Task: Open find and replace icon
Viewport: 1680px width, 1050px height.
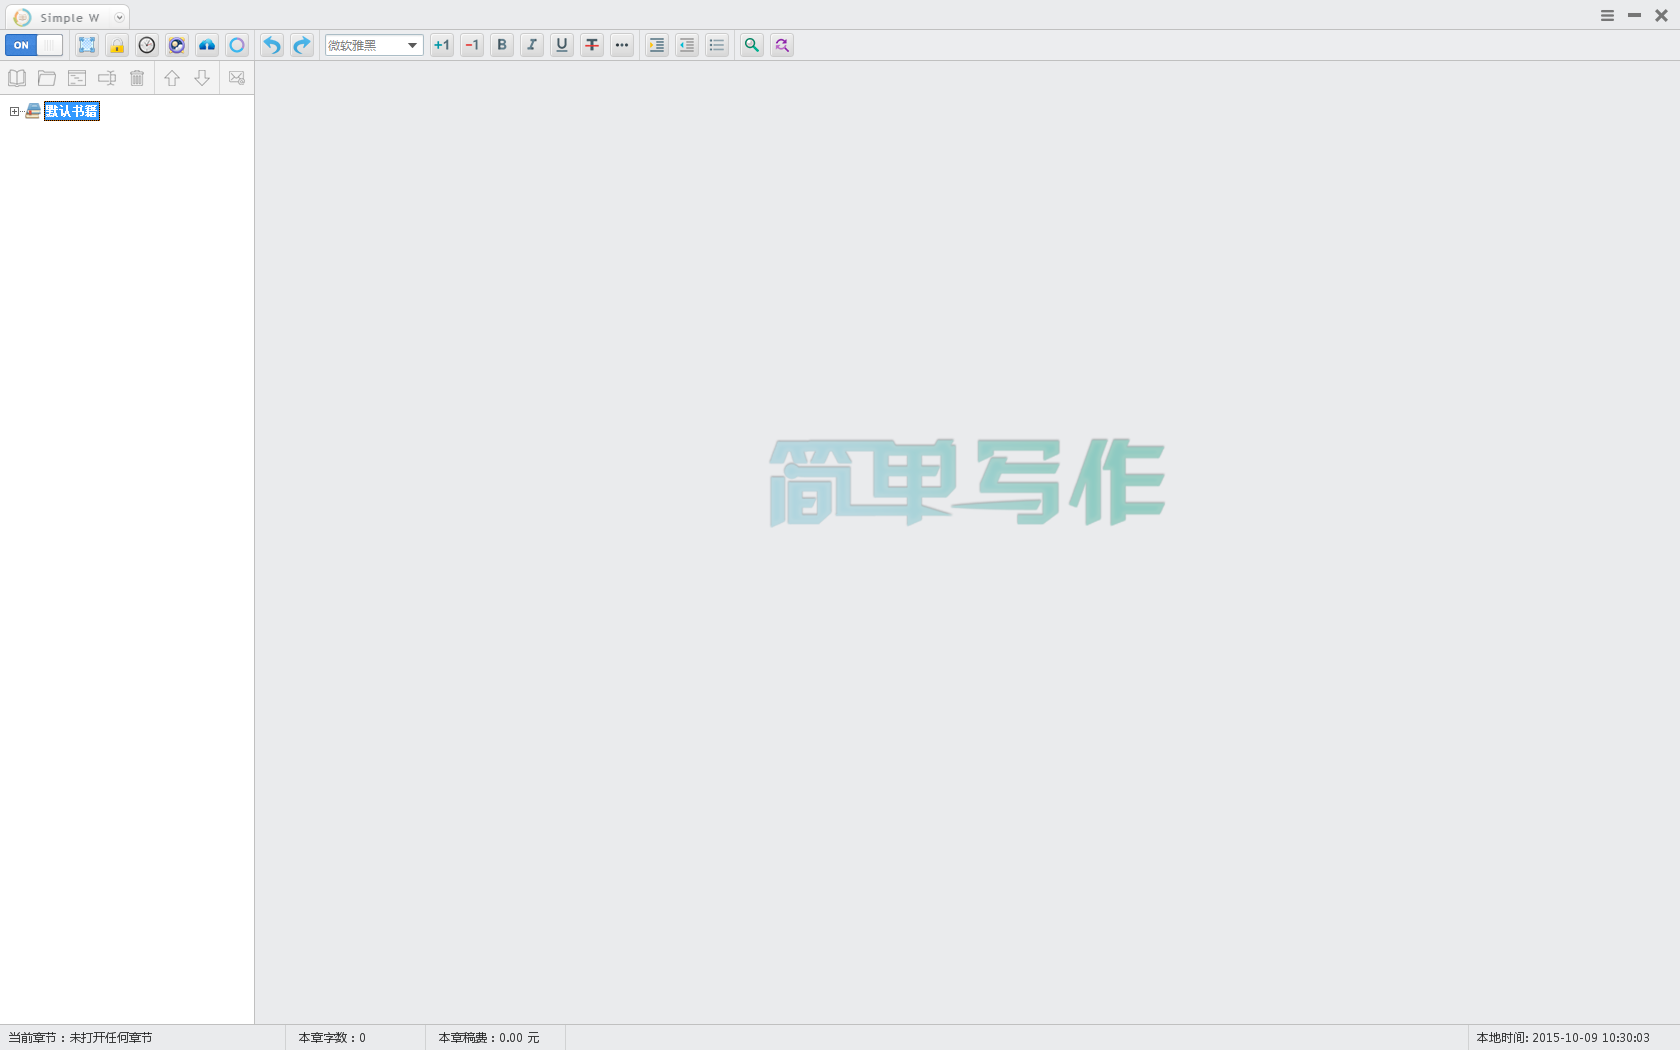Action: coord(782,45)
